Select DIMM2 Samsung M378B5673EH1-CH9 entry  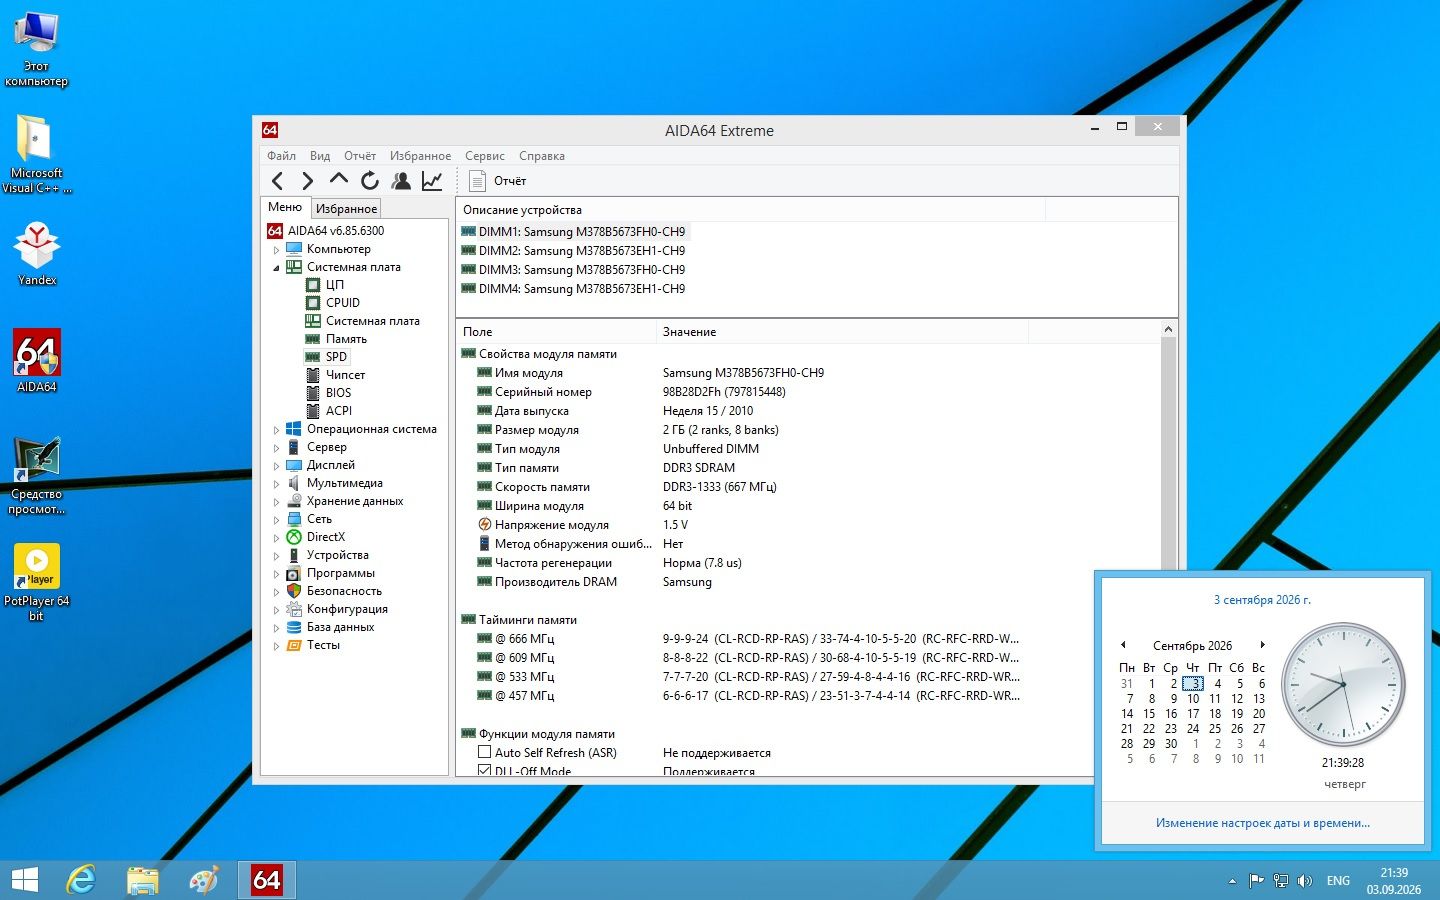(x=573, y=251)
